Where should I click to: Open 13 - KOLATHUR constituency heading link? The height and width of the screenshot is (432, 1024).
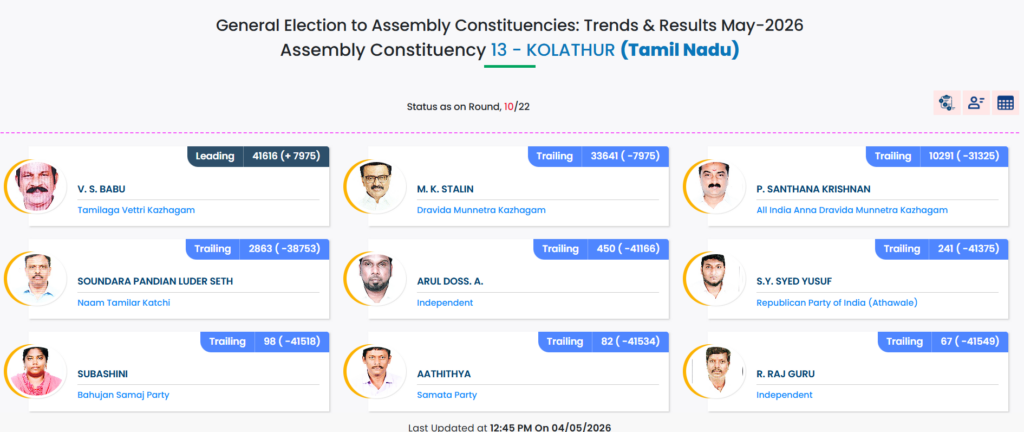pos(552,50)
